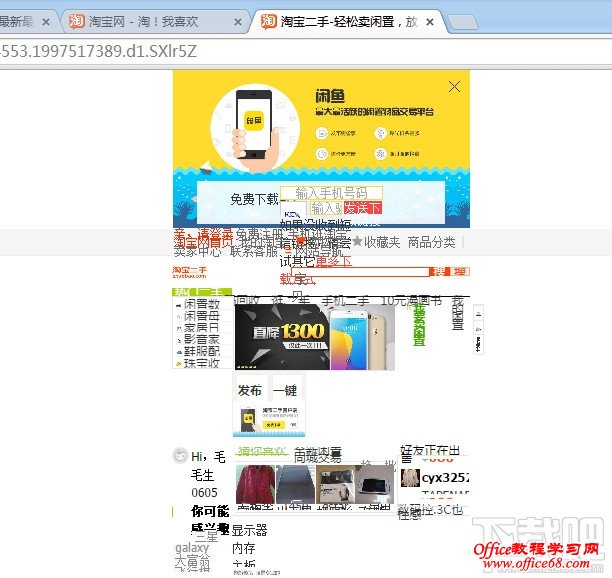Image resolution: width=612 pixels, height=578 pixels.
Task: Click the top icon in floating sidebar
Action: pyautogui.click(x=479, y=315)
